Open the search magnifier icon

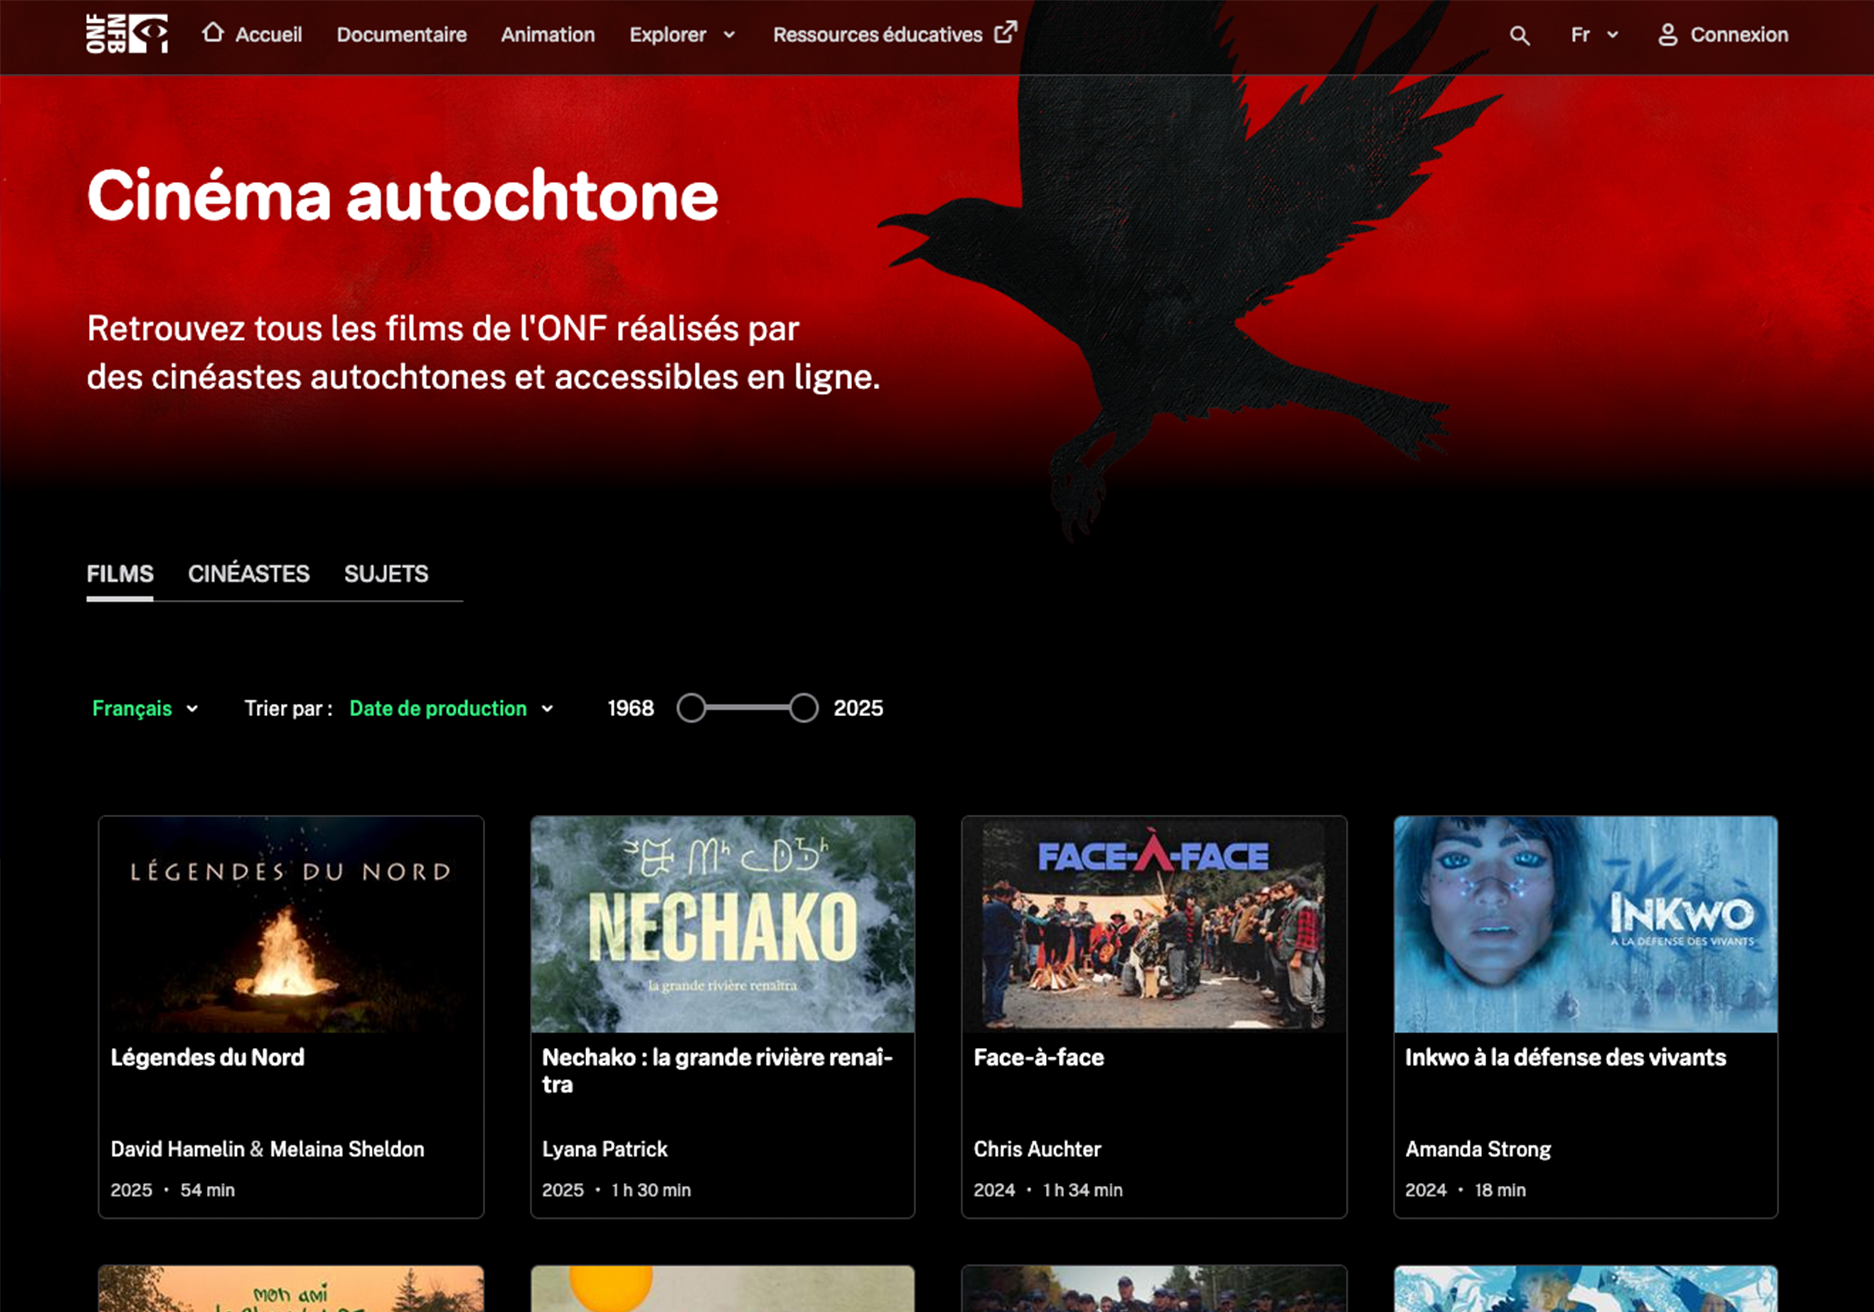[1519, 35]
